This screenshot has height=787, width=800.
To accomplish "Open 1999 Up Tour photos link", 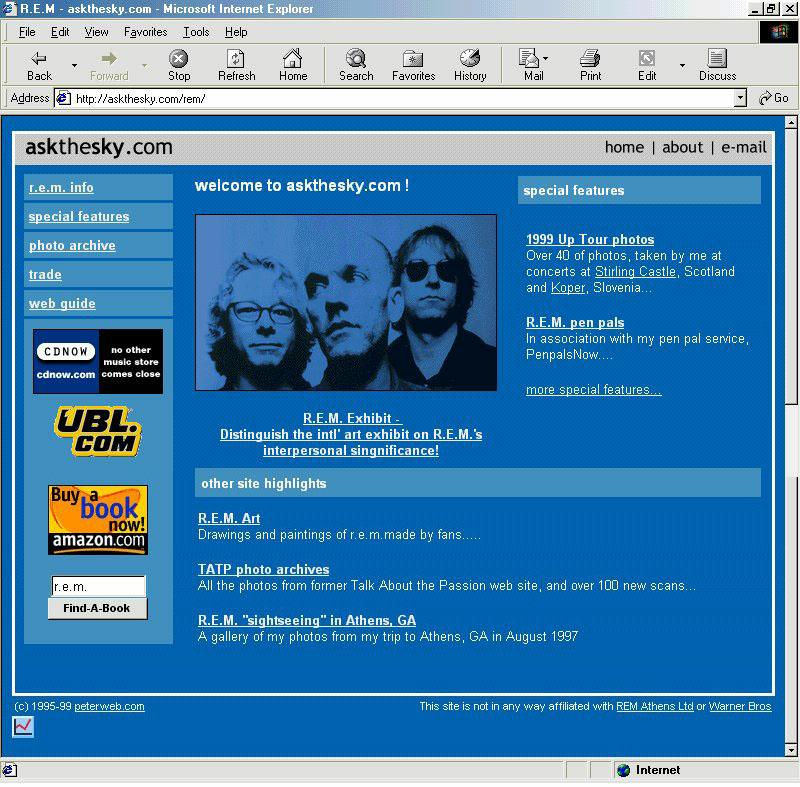I will point(590,239).
